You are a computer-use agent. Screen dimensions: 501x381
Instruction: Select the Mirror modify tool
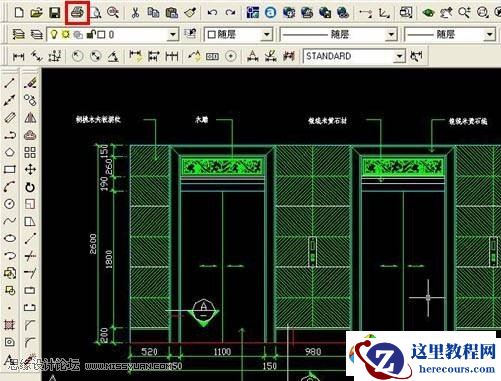(30, 118)
